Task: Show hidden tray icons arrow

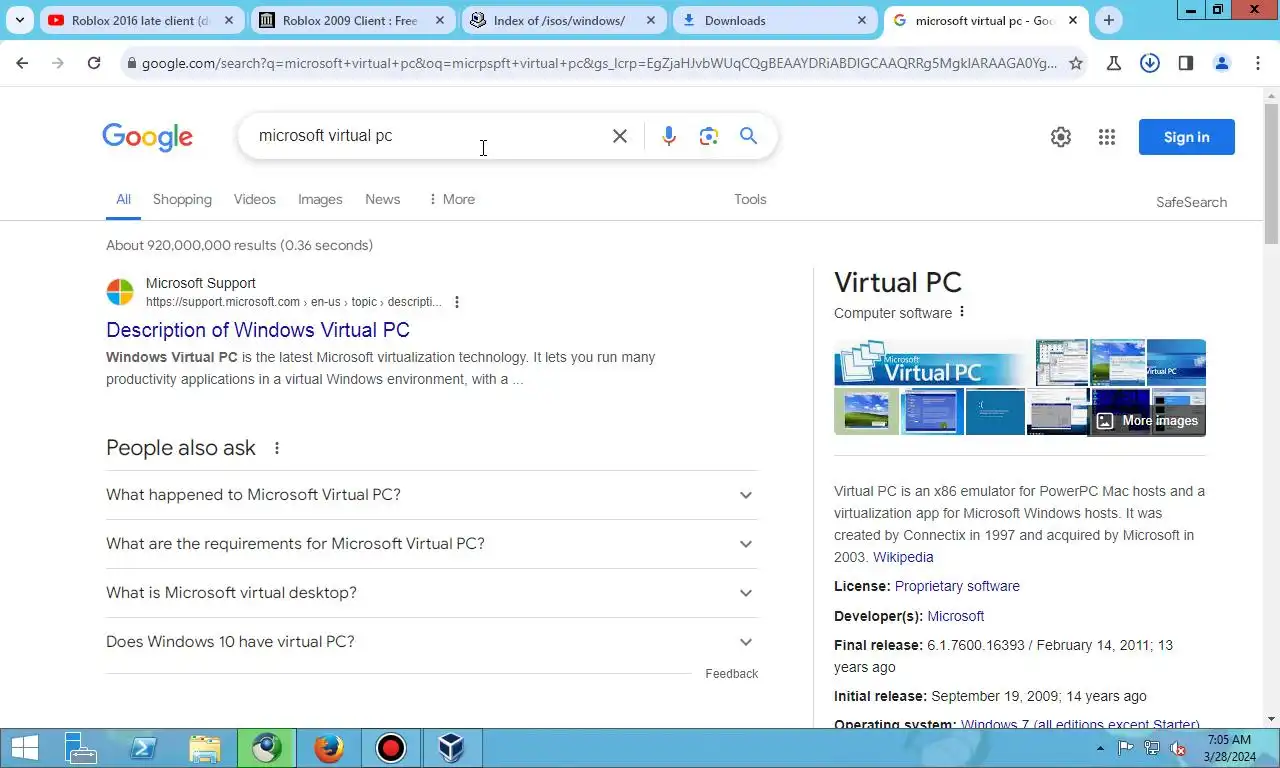Action: (x=1101, y=748)
